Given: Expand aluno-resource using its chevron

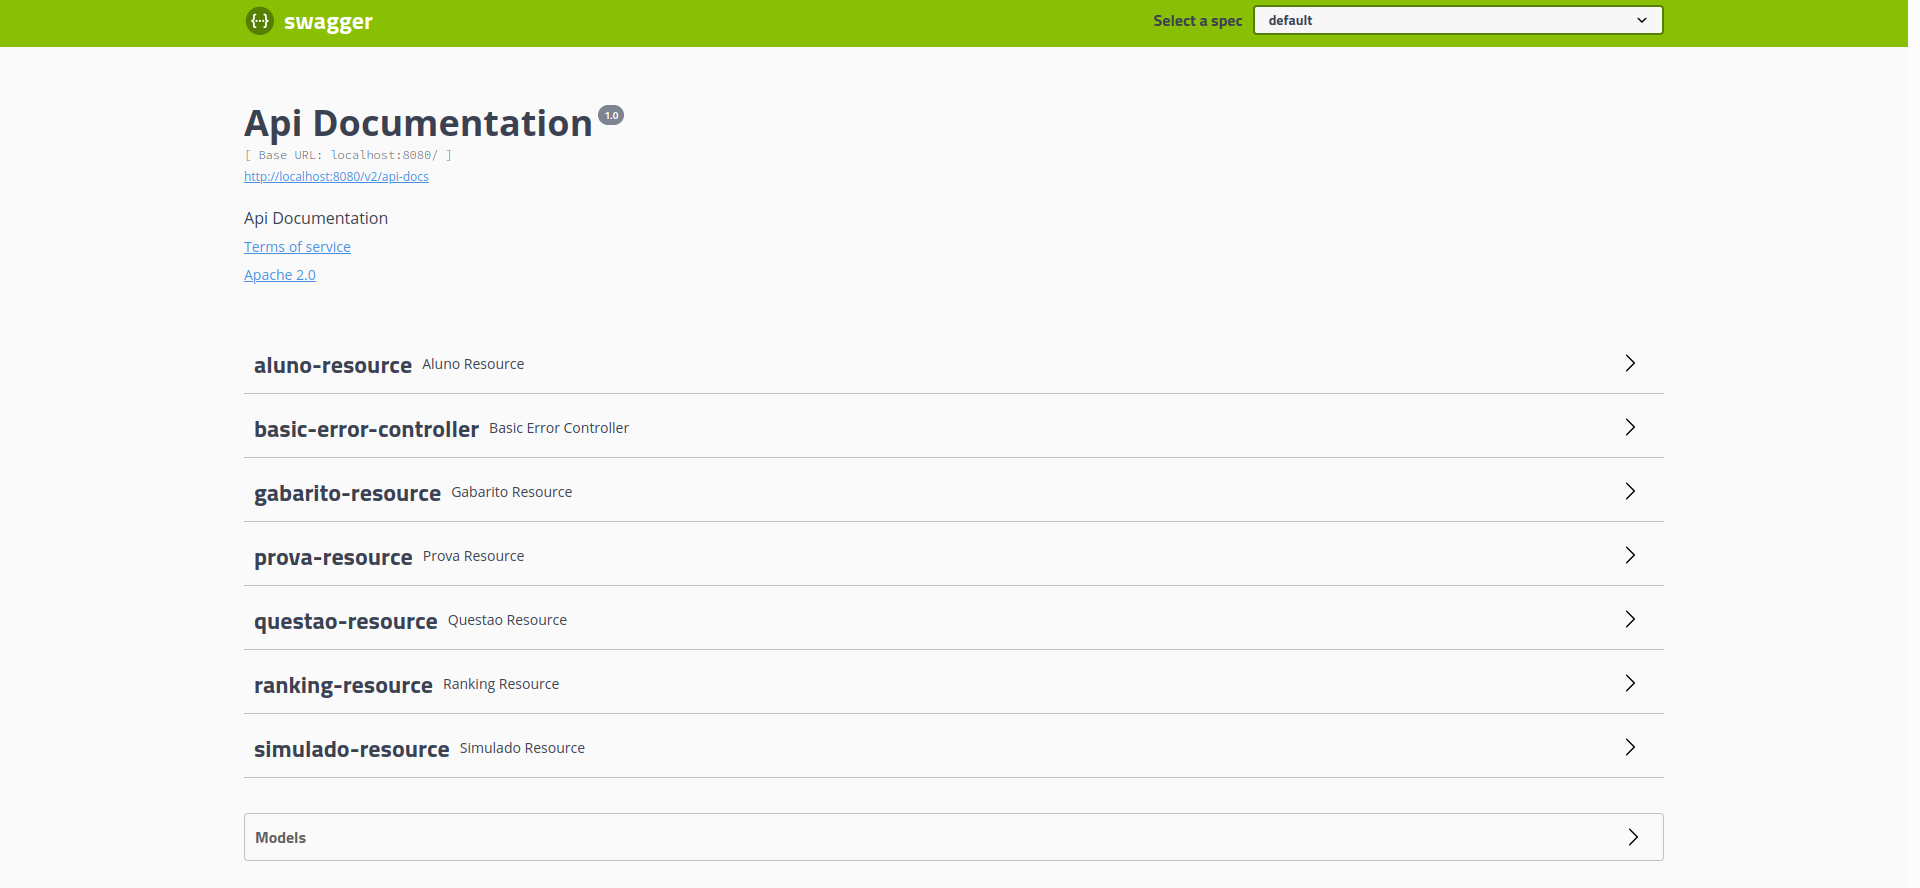Looking at the screenshot, I should point(1630,363).
